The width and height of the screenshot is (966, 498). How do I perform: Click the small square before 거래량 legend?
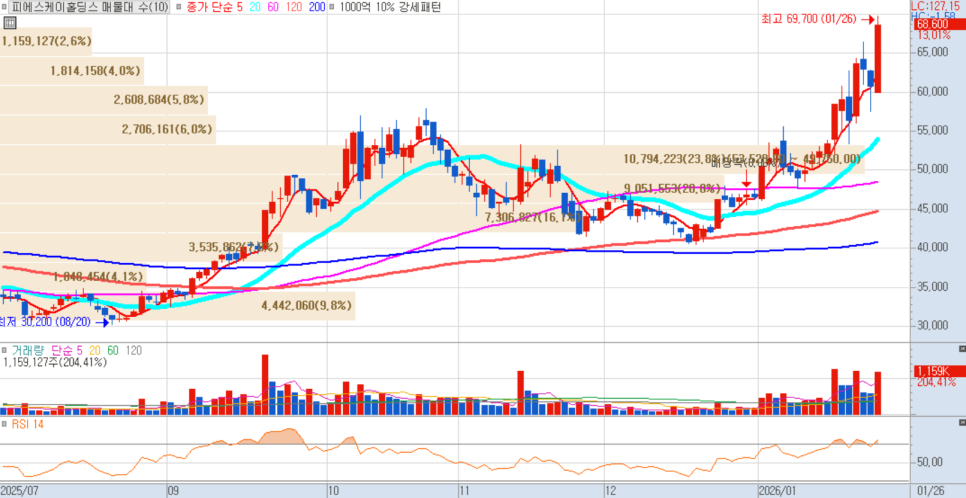coord(5,351)
